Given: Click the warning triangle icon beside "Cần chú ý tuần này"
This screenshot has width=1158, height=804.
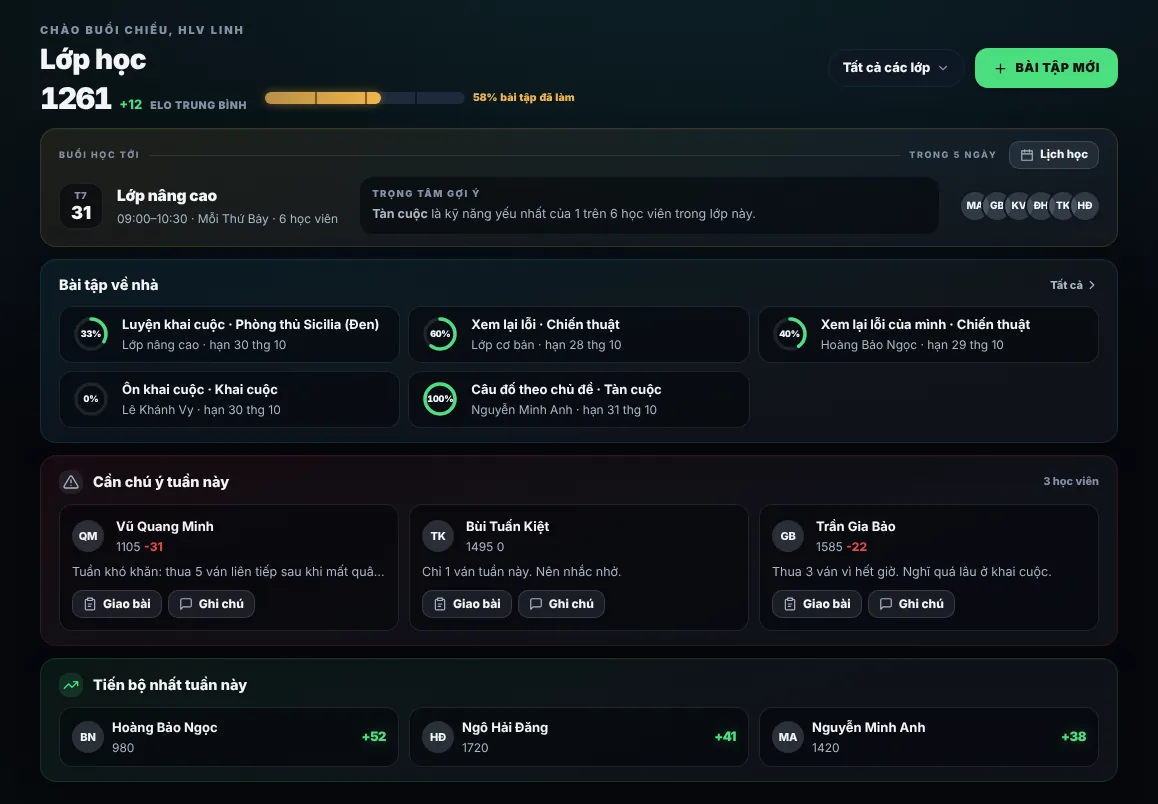Looking at the screenshot, I should click(71, 482).
